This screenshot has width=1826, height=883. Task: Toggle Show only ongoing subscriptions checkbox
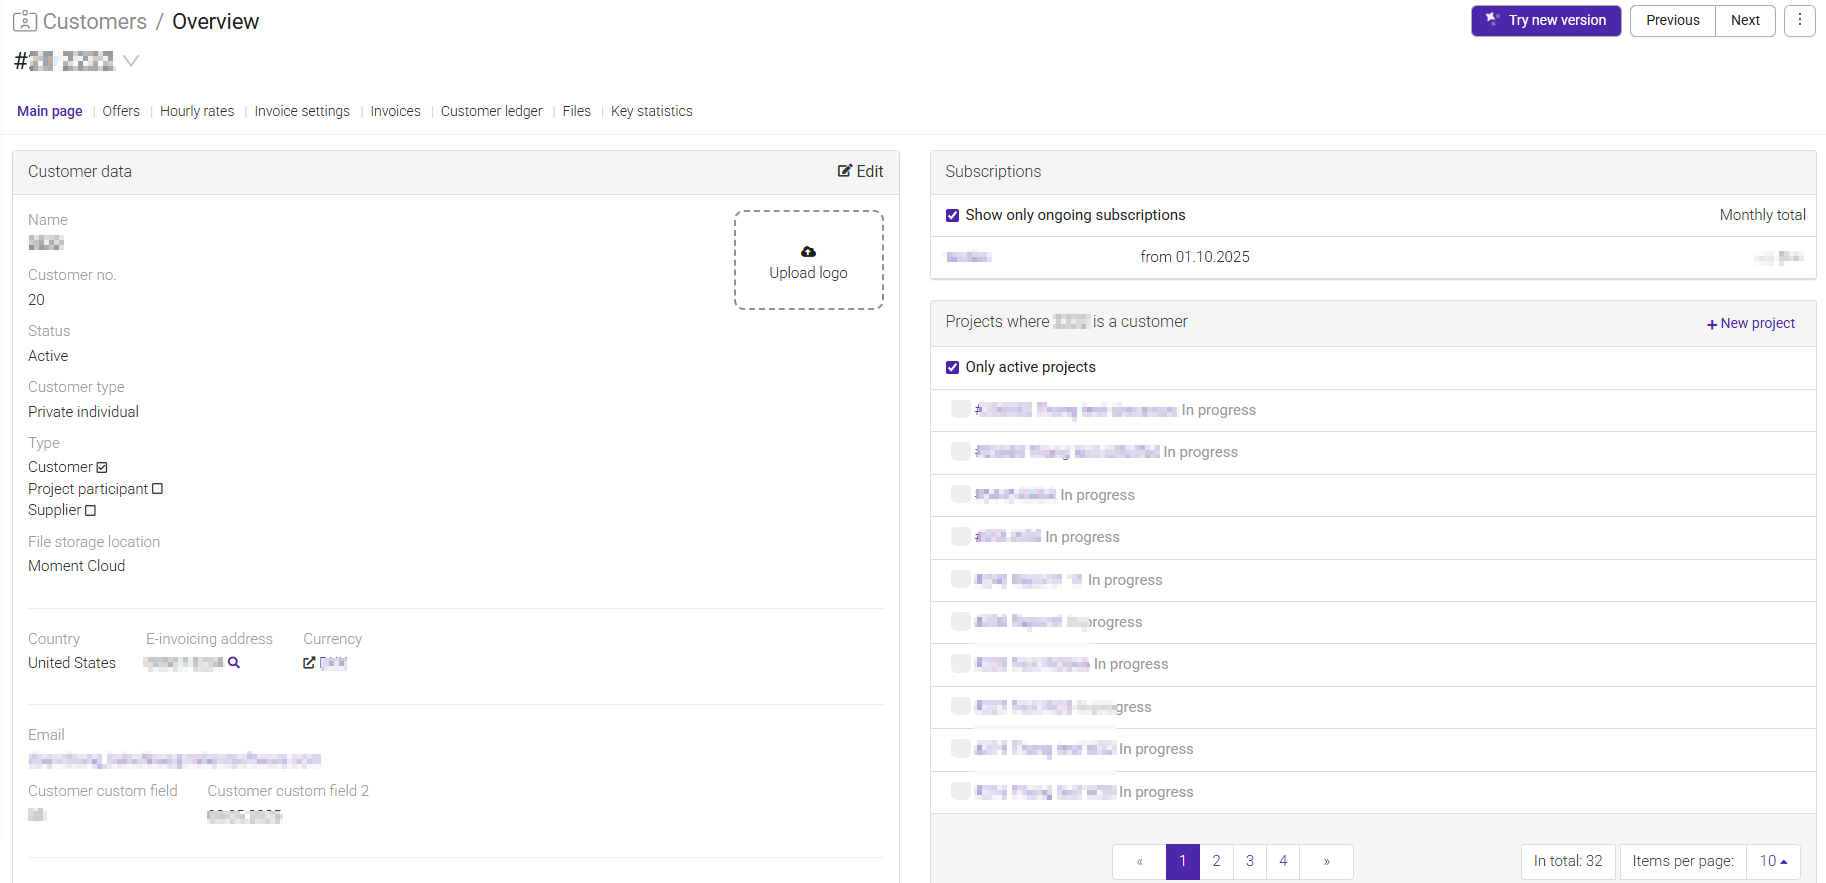952,215
